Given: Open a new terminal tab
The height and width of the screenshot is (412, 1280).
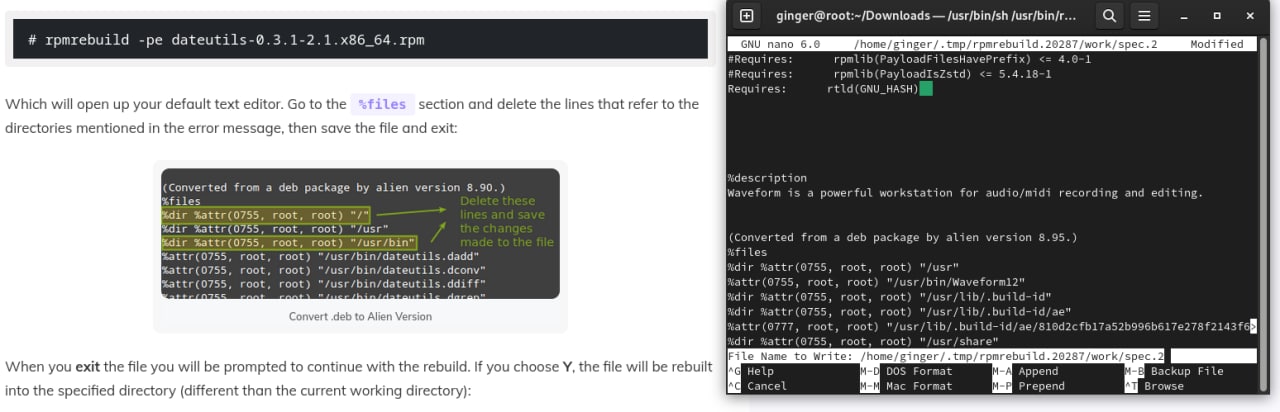Looking at the screenshot, I should tap(746, 16).
